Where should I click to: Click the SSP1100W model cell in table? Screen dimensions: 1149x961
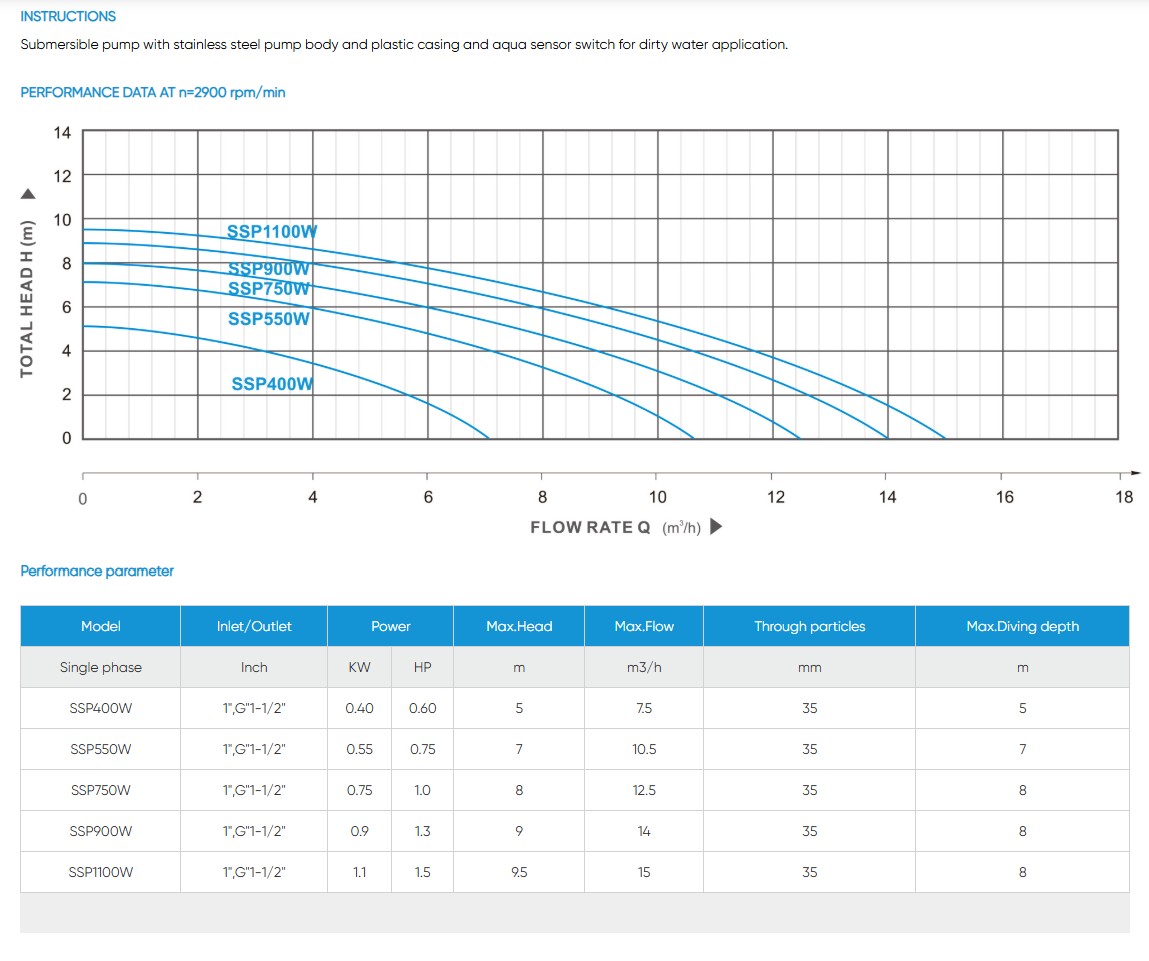coord(100,872)
